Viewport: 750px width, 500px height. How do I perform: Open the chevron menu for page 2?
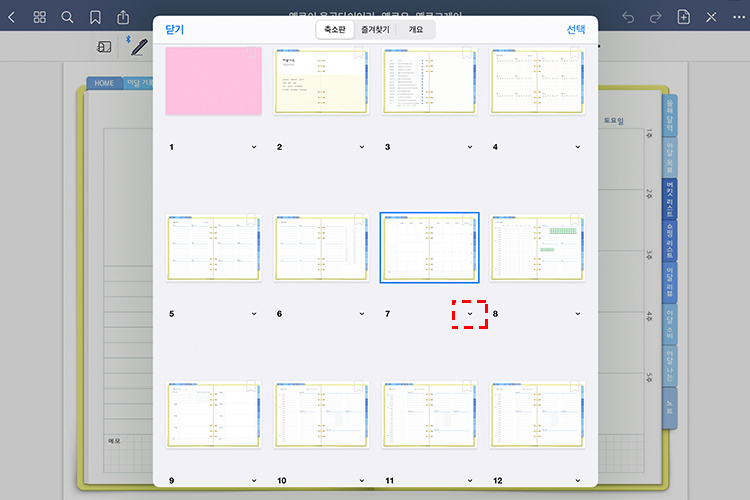[362, 147]
